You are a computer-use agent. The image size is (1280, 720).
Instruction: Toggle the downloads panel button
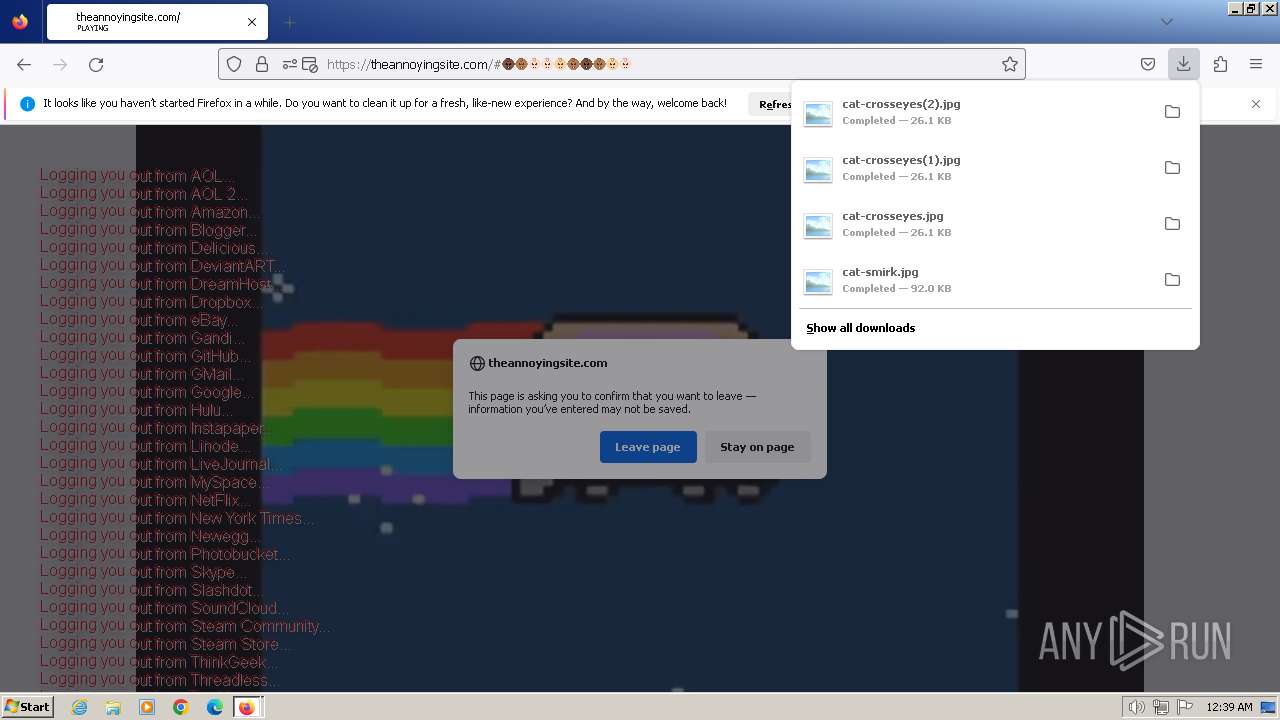[1183, 64]
